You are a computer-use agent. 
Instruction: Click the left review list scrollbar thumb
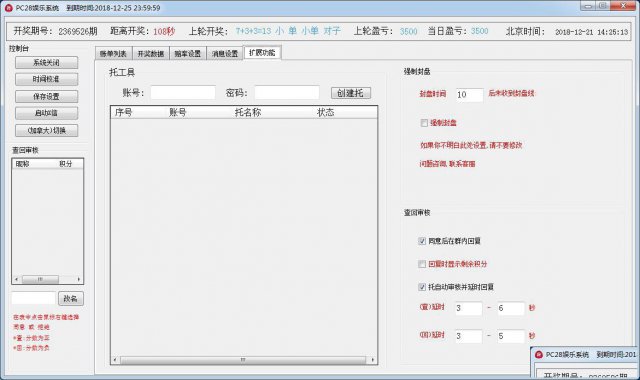(x=40, y=280)
